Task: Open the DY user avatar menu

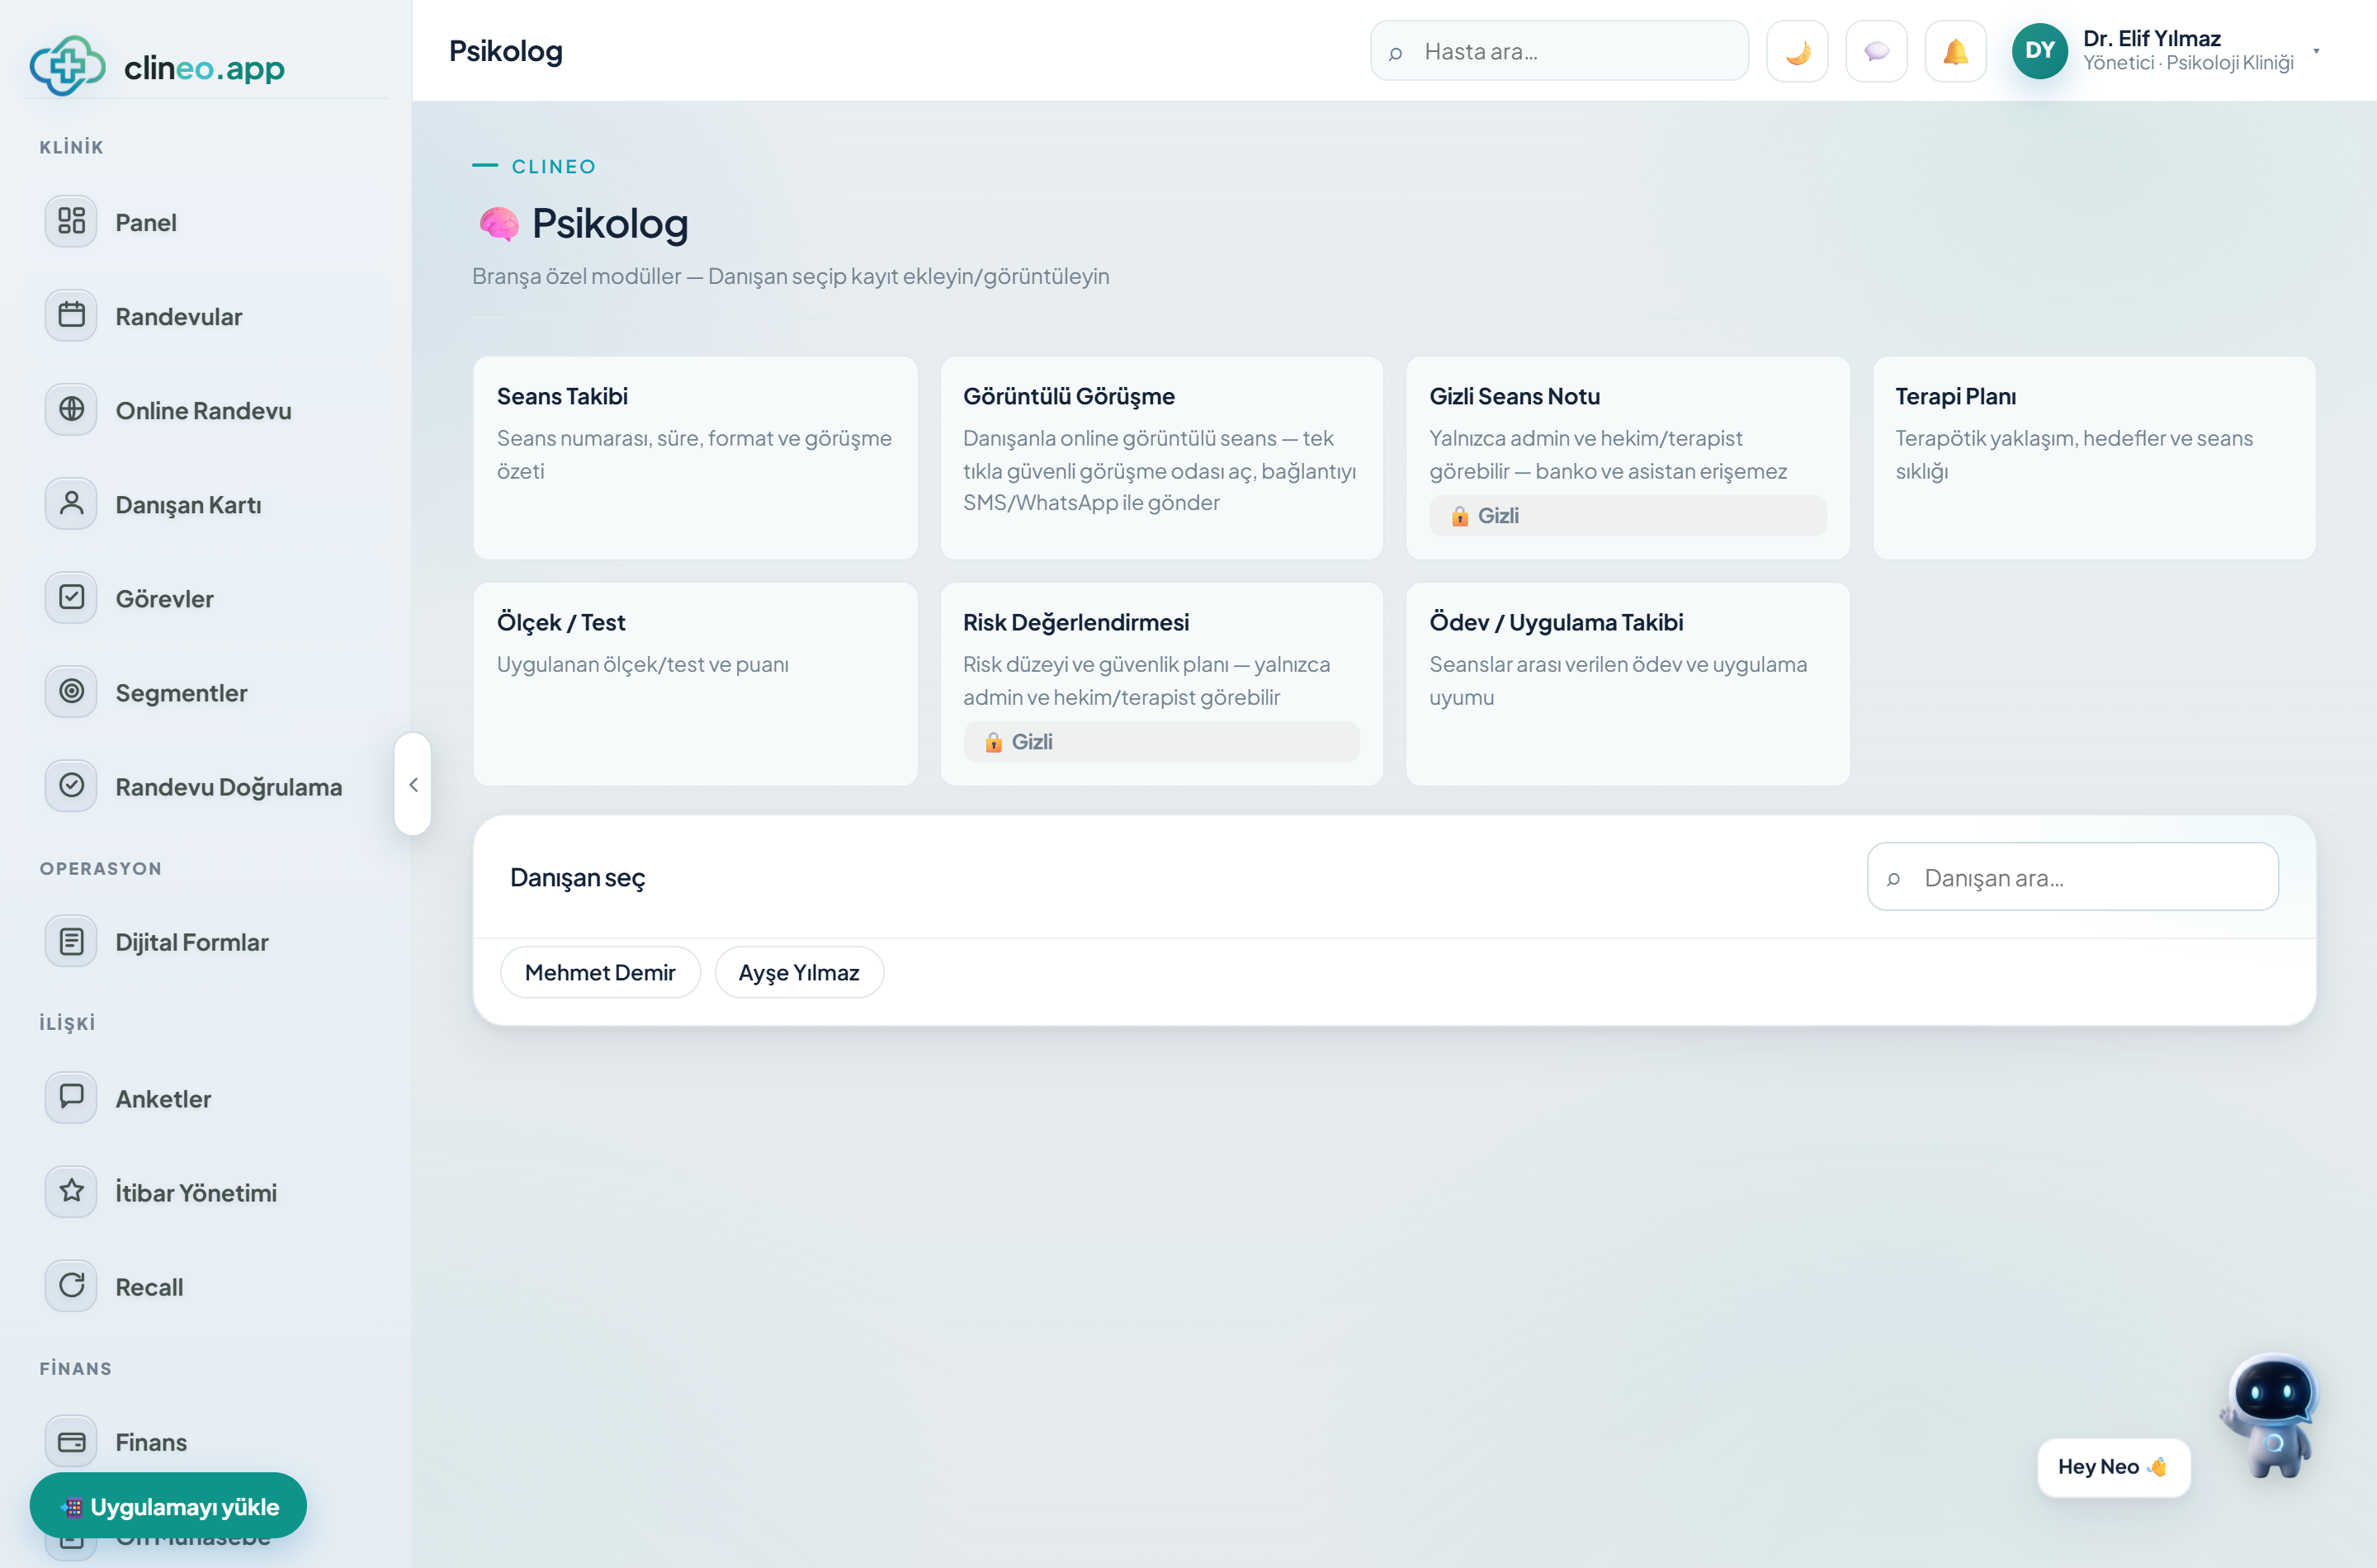Action: [2039, 51]
